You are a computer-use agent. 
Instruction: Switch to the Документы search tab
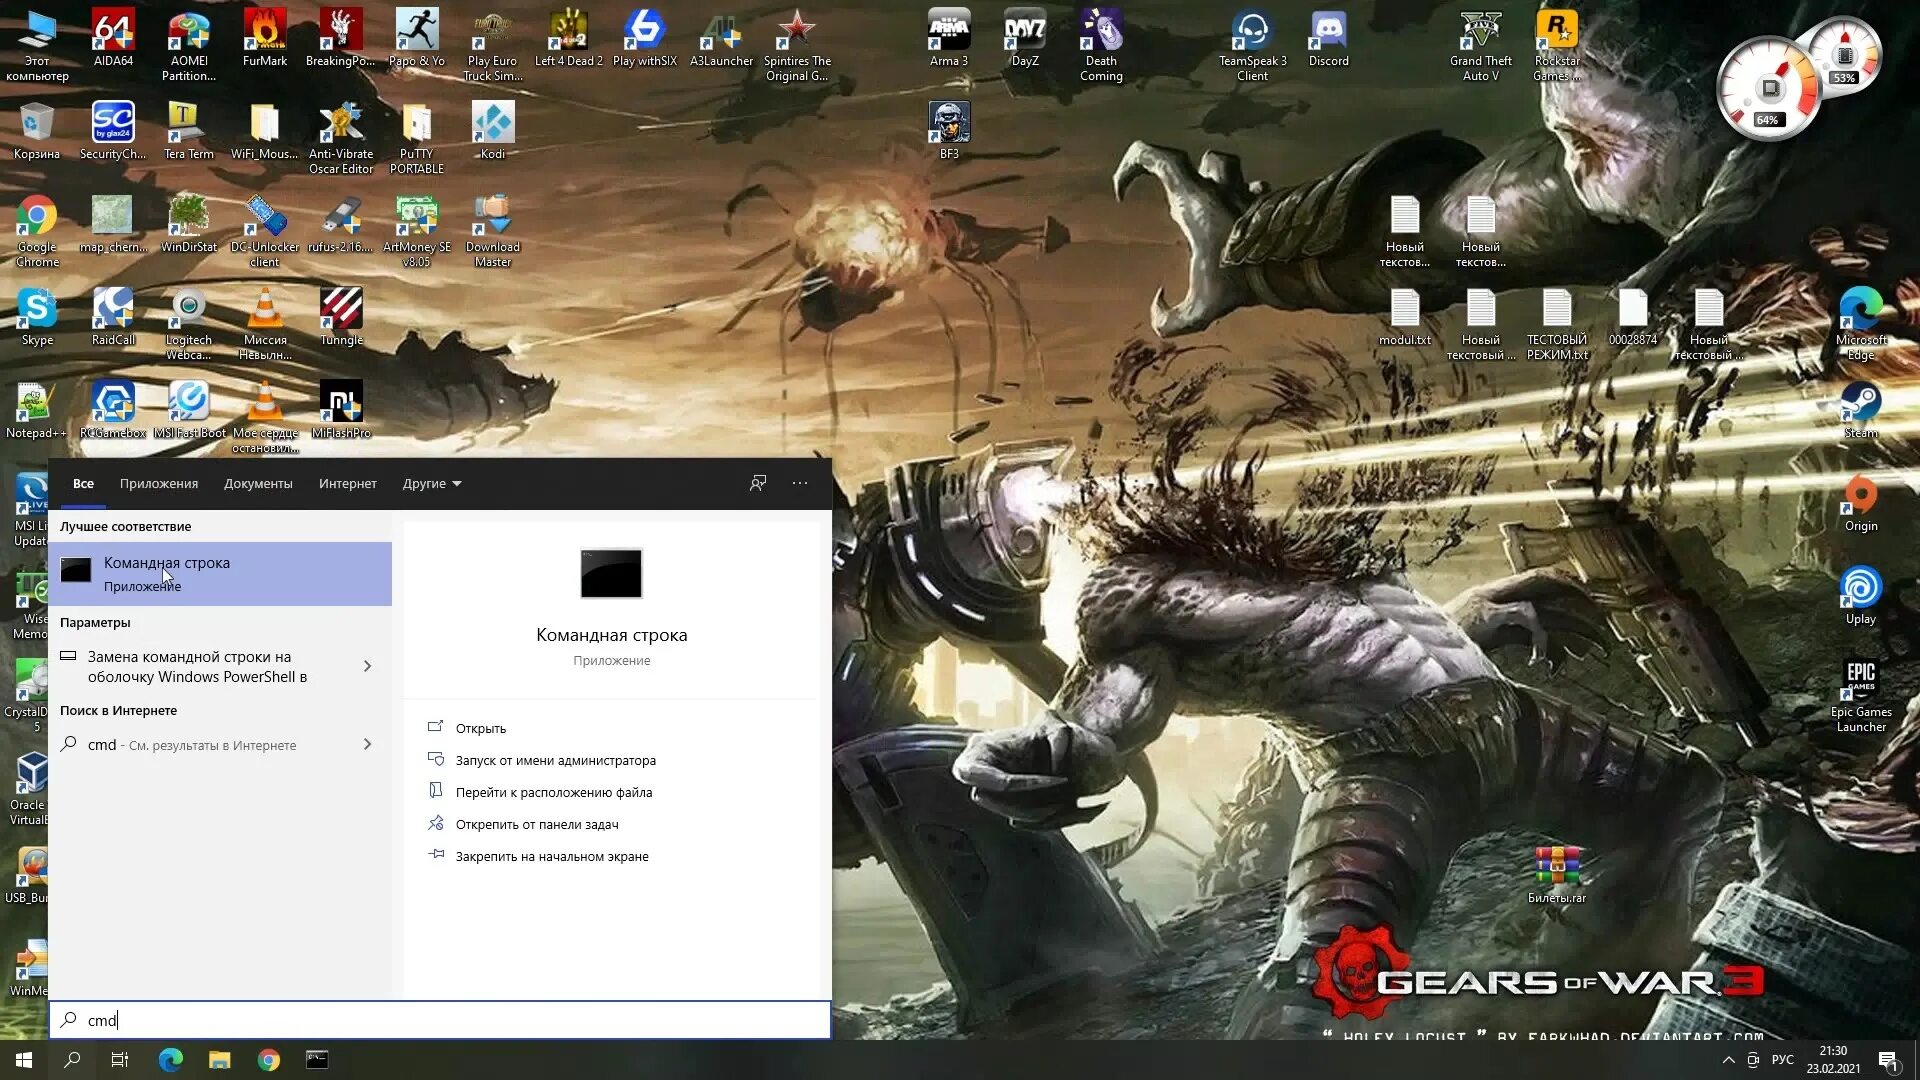(x=258, y=483)
